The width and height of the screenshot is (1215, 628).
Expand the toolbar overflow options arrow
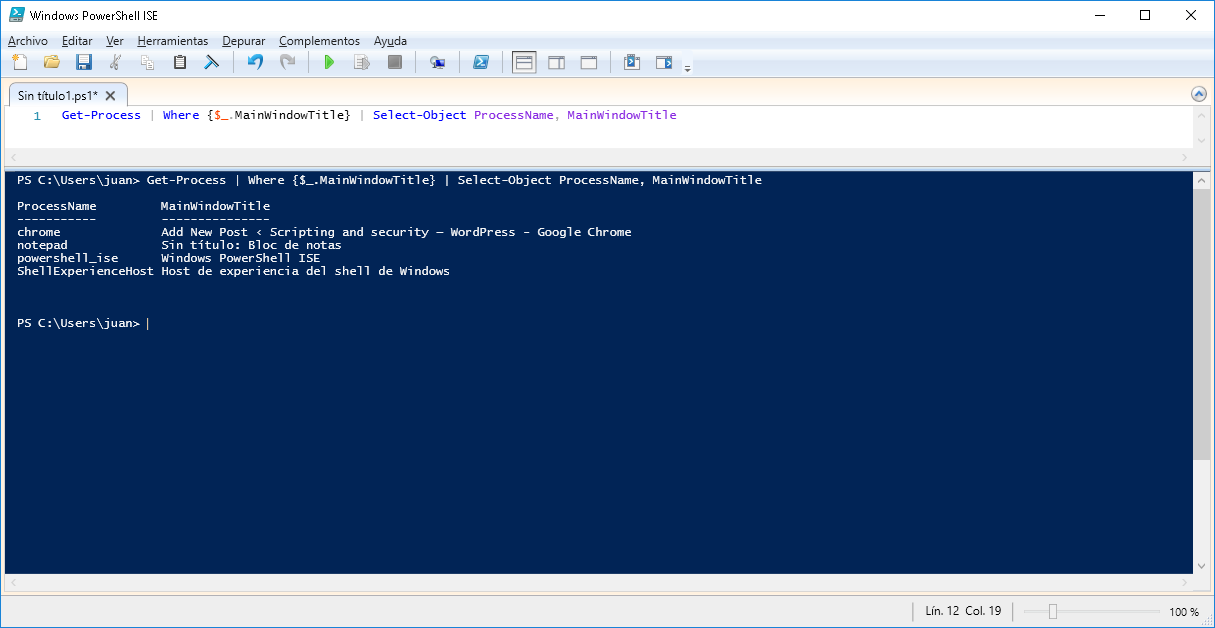pyautogui.click(x=687, y=68)
